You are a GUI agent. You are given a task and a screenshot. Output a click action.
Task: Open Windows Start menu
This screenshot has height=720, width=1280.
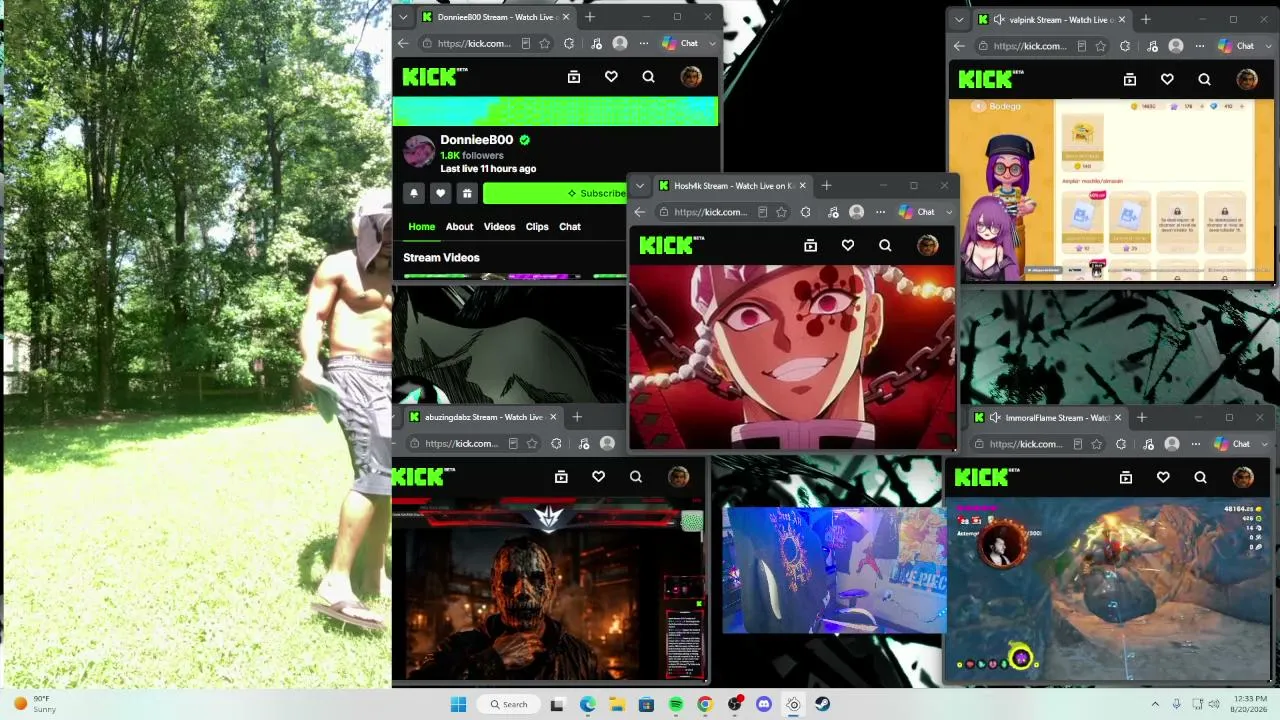(458, 704)
